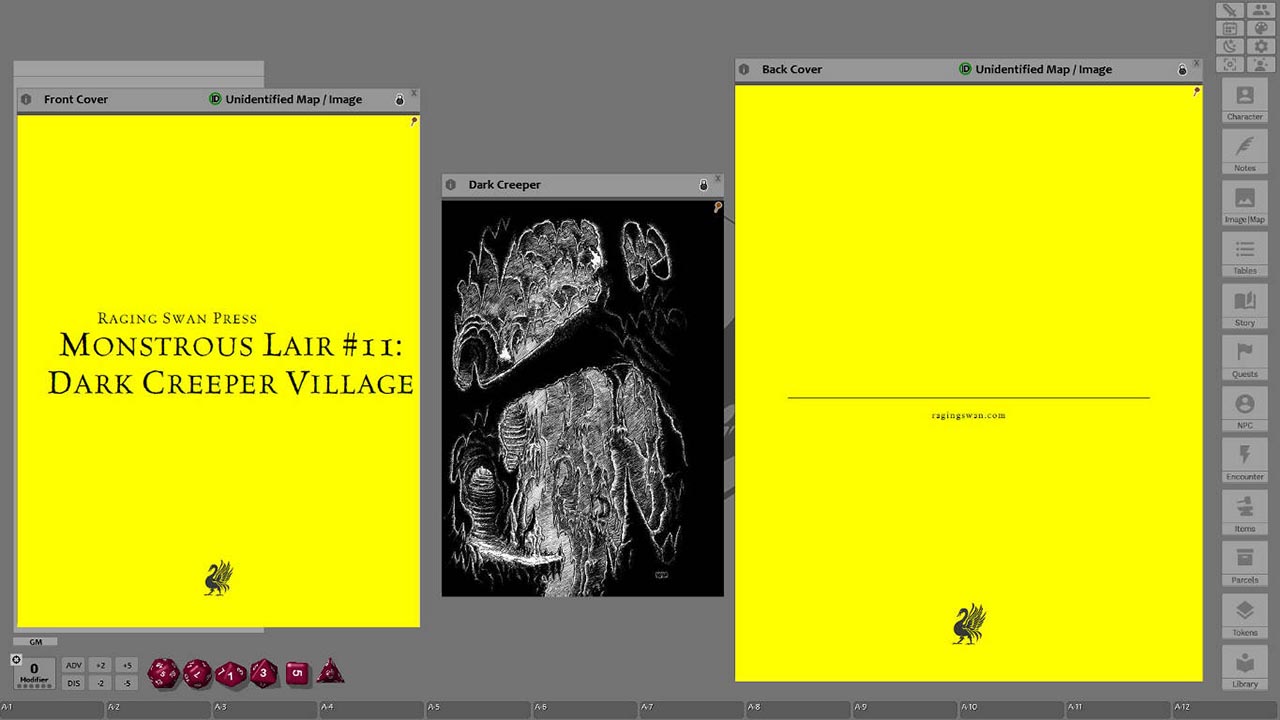Open the Character panel in the sidebar

1244,101
